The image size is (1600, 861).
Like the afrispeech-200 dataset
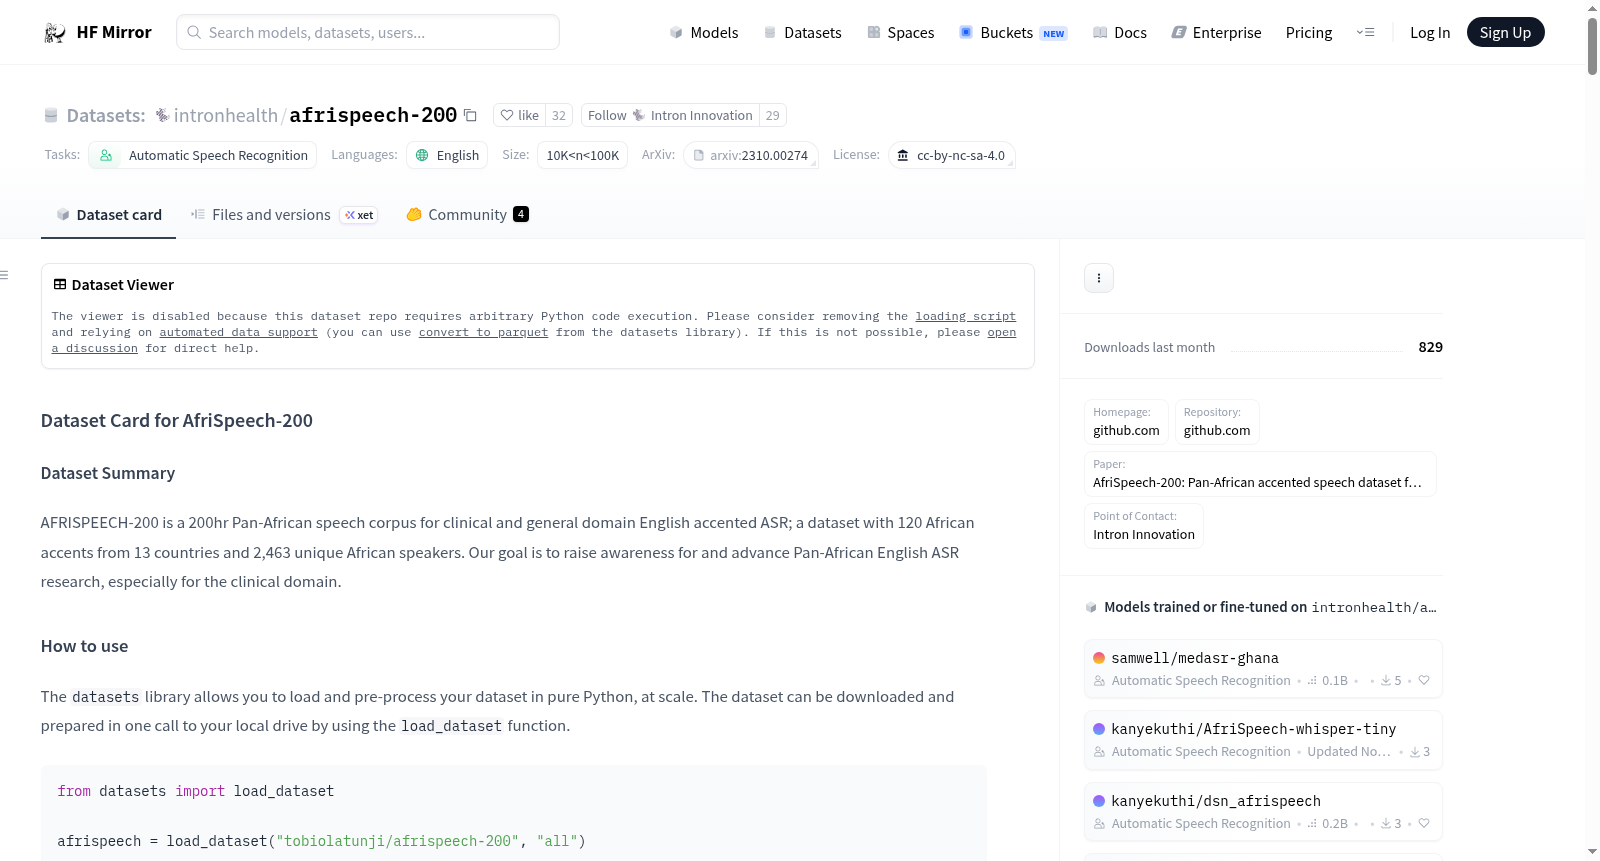click(x=520, y=115)
